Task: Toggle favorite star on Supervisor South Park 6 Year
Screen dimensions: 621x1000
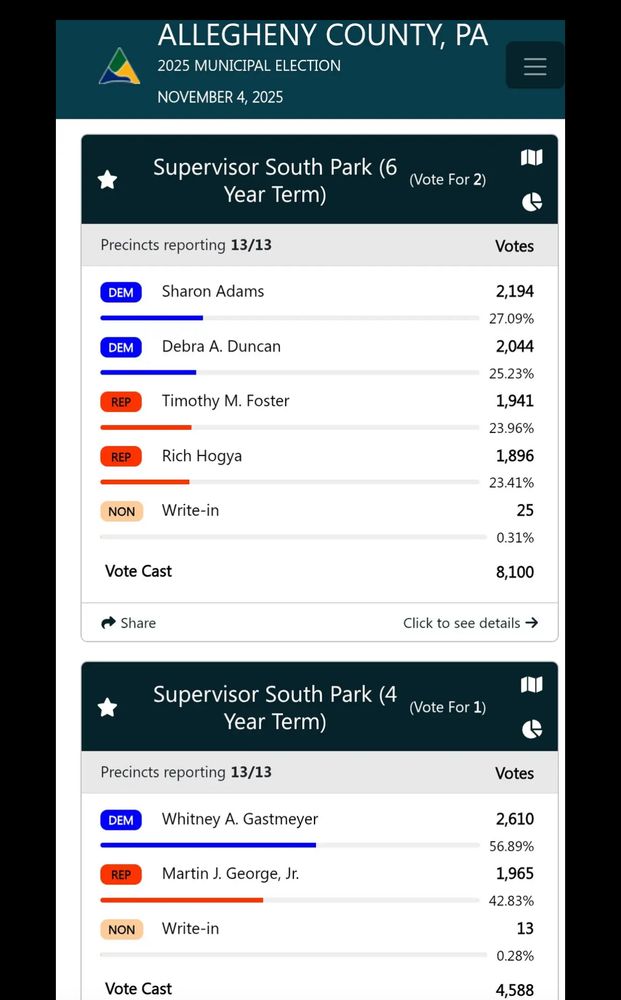Action: pyautogui.click(x=106, y=181)
